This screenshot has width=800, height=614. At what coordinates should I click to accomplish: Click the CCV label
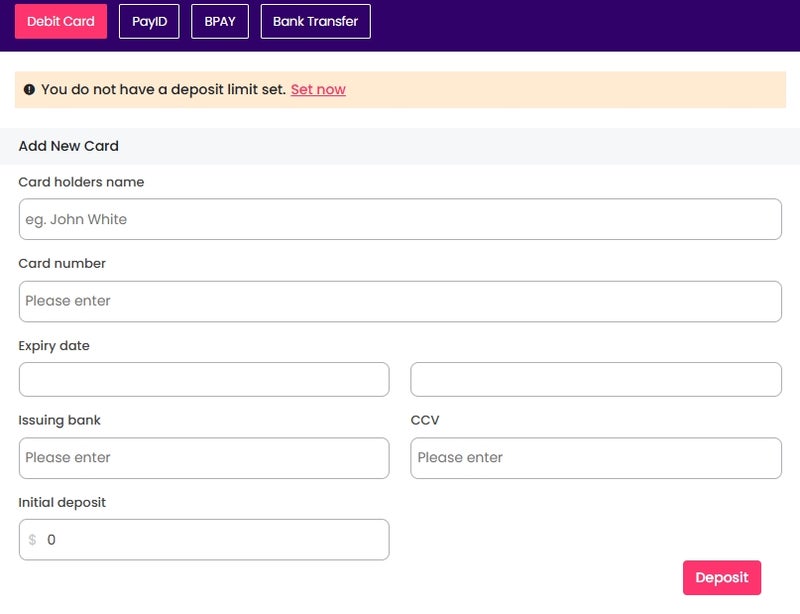(x=424, y=420)
